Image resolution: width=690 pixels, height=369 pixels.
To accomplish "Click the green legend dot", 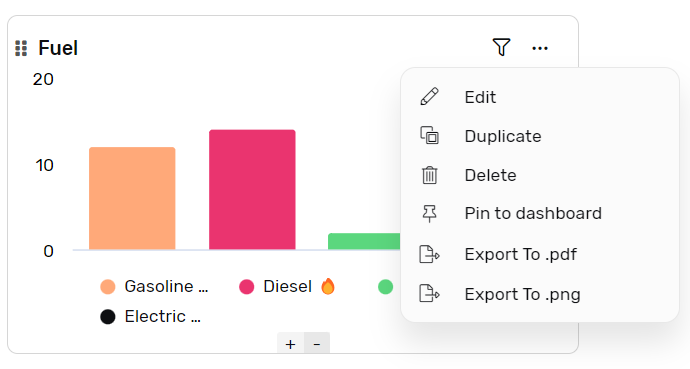I will 385,287.
